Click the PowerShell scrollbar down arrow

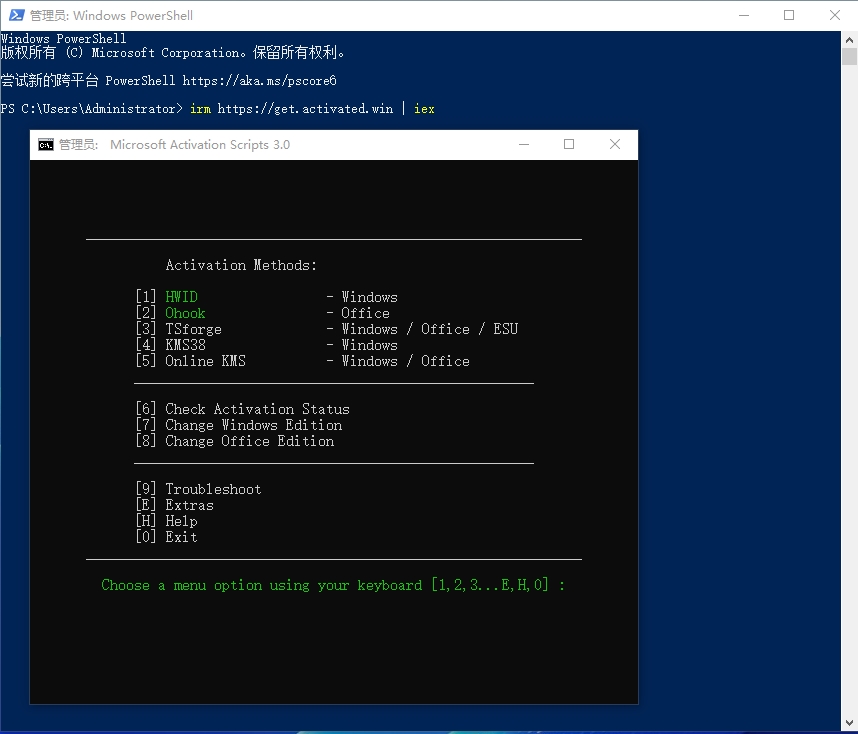[849, 723]
